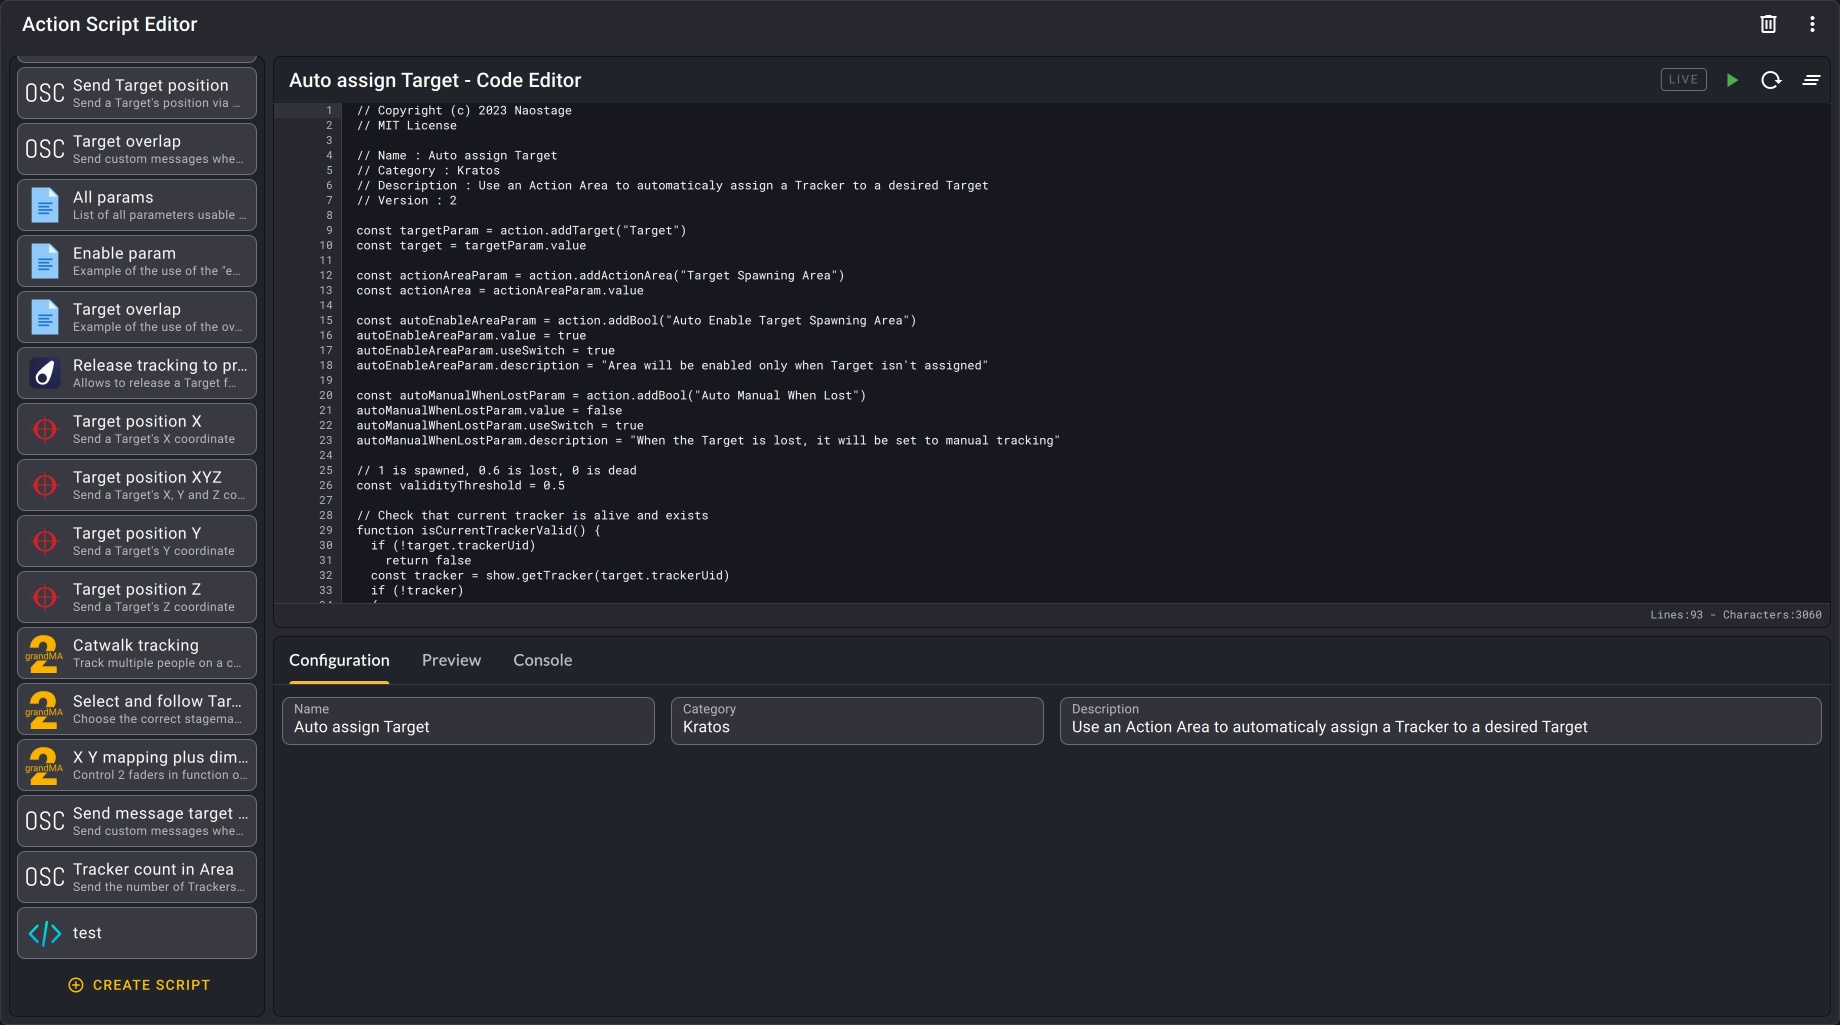Edit the Name input field
This screenshot has width=1840, height=1025.
point(468,727)
